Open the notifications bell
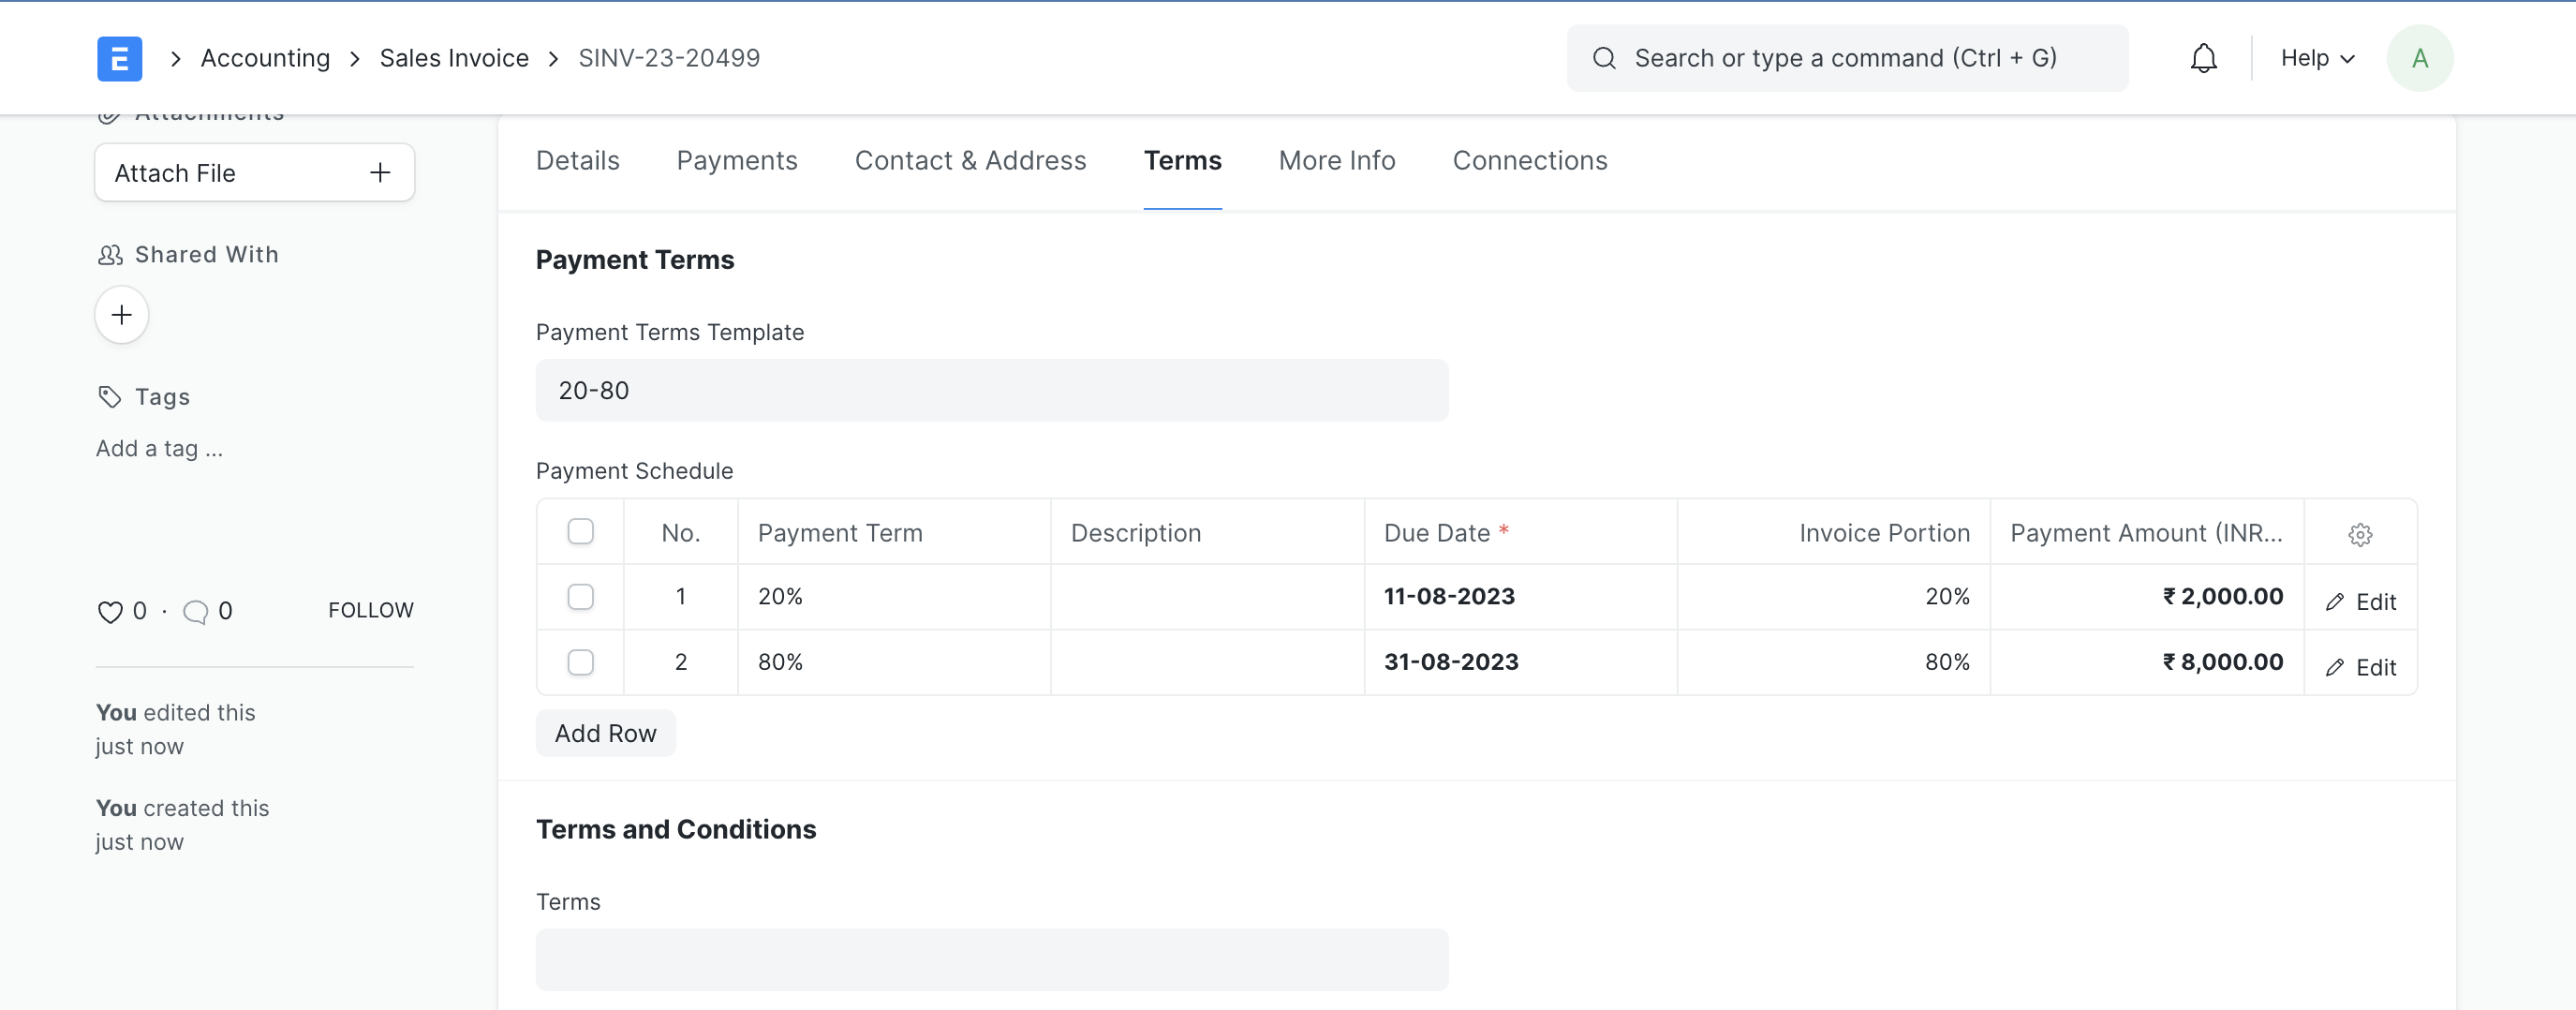 [x=2203, y=58]
